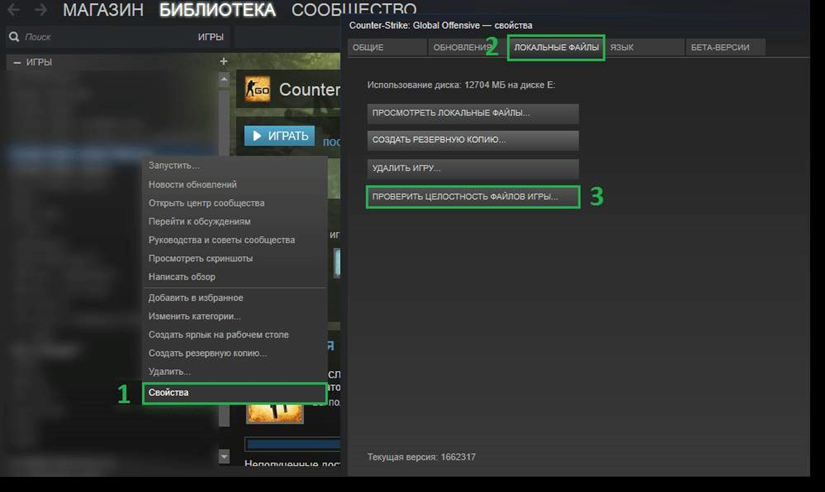
Task: Switch to the ЛОКАЛЬНЫЕ ФАЙЛЫ tab
Action: 556,47
